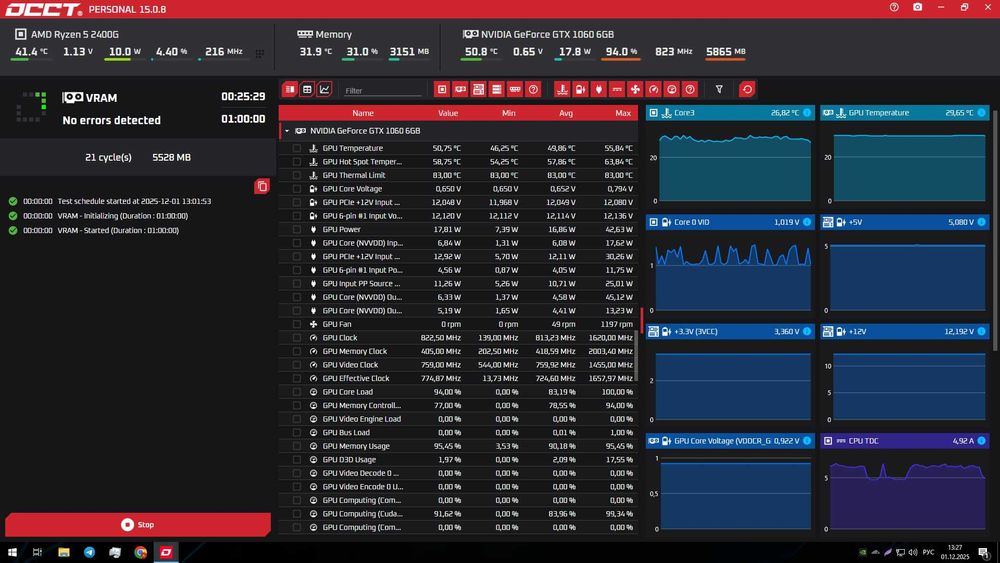Select the Core 0 VID graph header
This screenshot has height=563, width=1000.
(x=730, y=222)
